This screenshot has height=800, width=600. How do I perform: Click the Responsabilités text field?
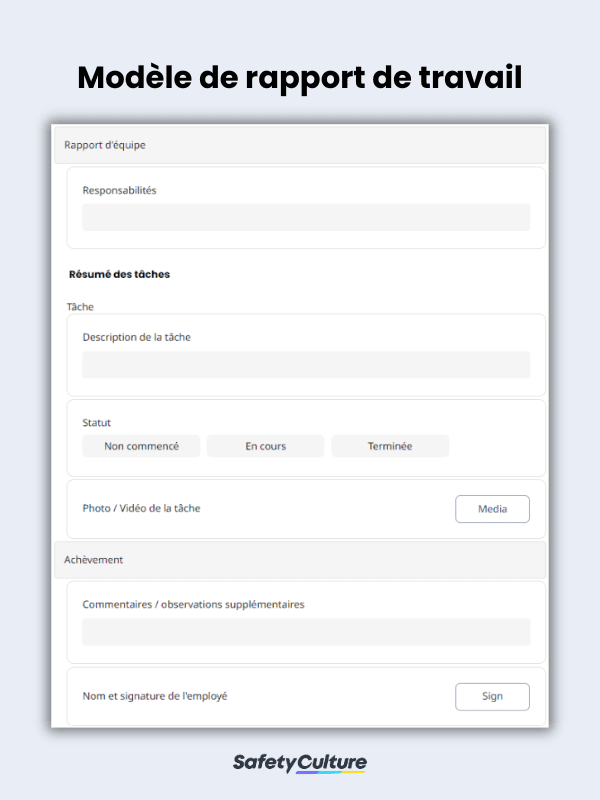306,217
